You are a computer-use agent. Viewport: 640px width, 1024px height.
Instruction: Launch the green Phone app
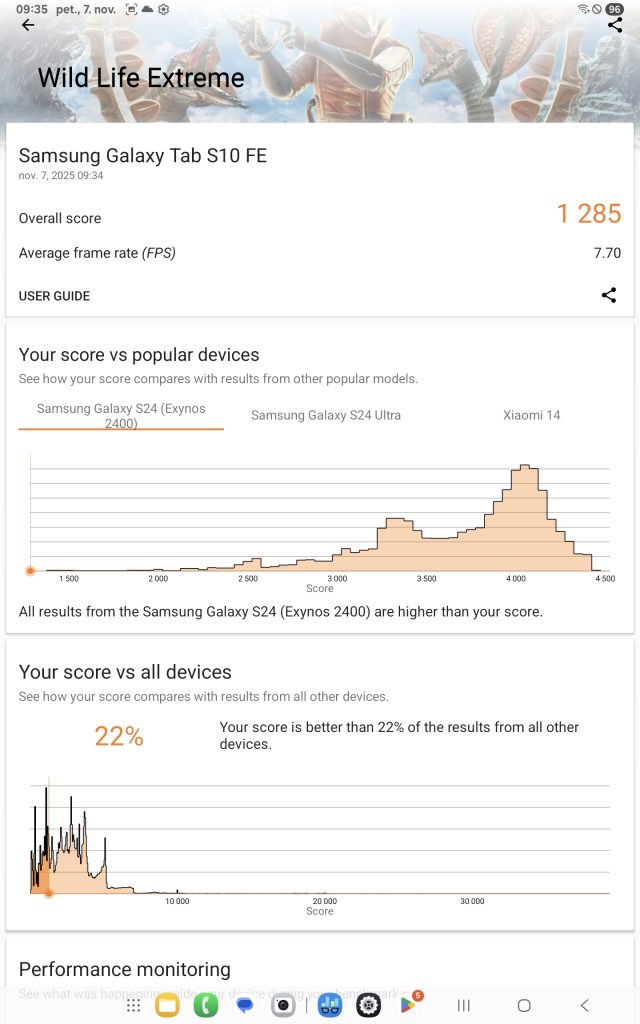pyautogui.click(x=206, y=1005)
